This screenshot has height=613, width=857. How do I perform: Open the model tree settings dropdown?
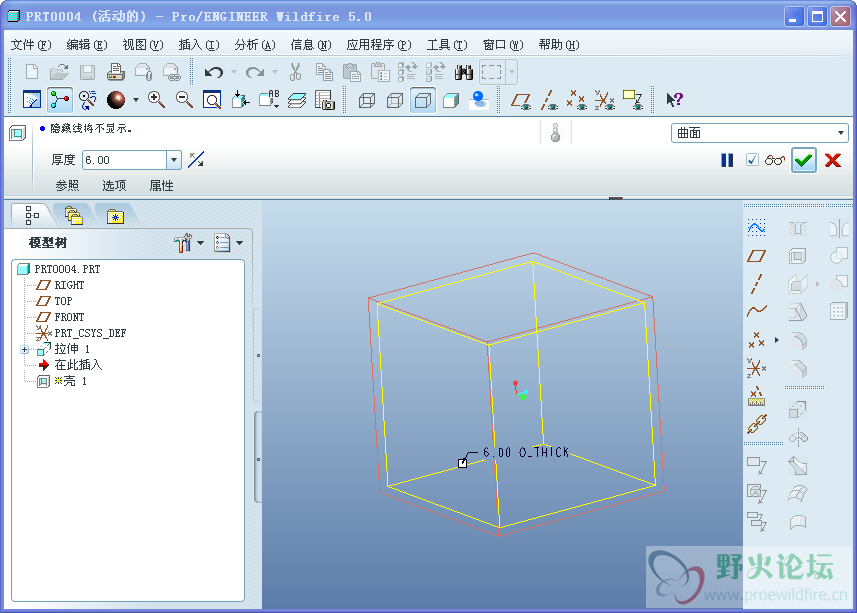[x=200, y=243]
